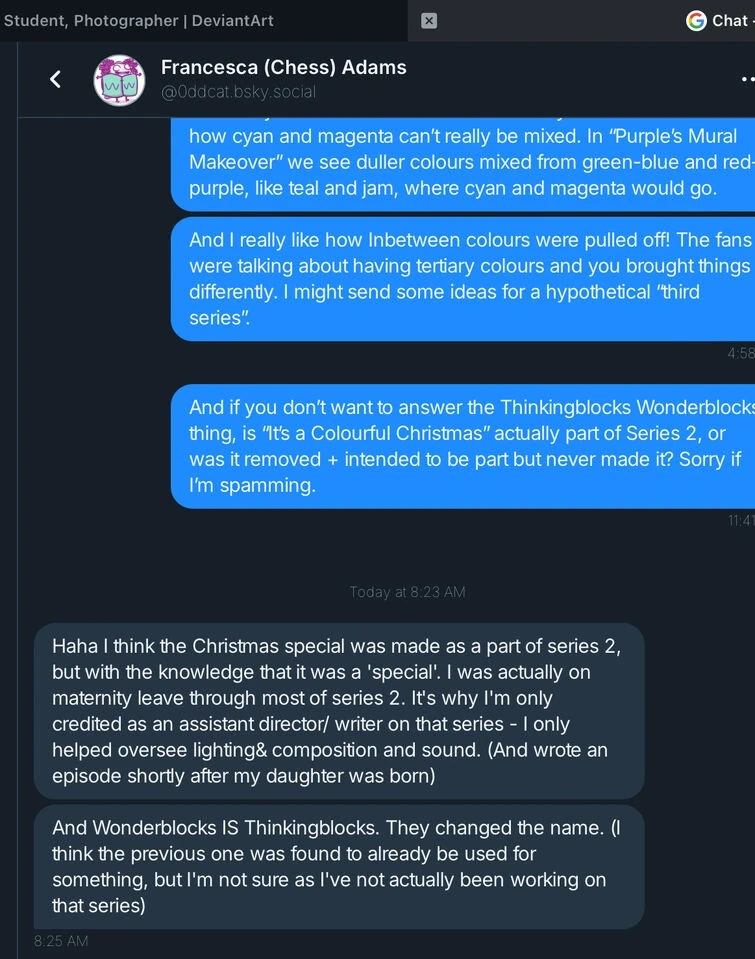Viewport: 755px width, 959px height.
Task: Close the DeviantArt browser tab
Action: 429,20
